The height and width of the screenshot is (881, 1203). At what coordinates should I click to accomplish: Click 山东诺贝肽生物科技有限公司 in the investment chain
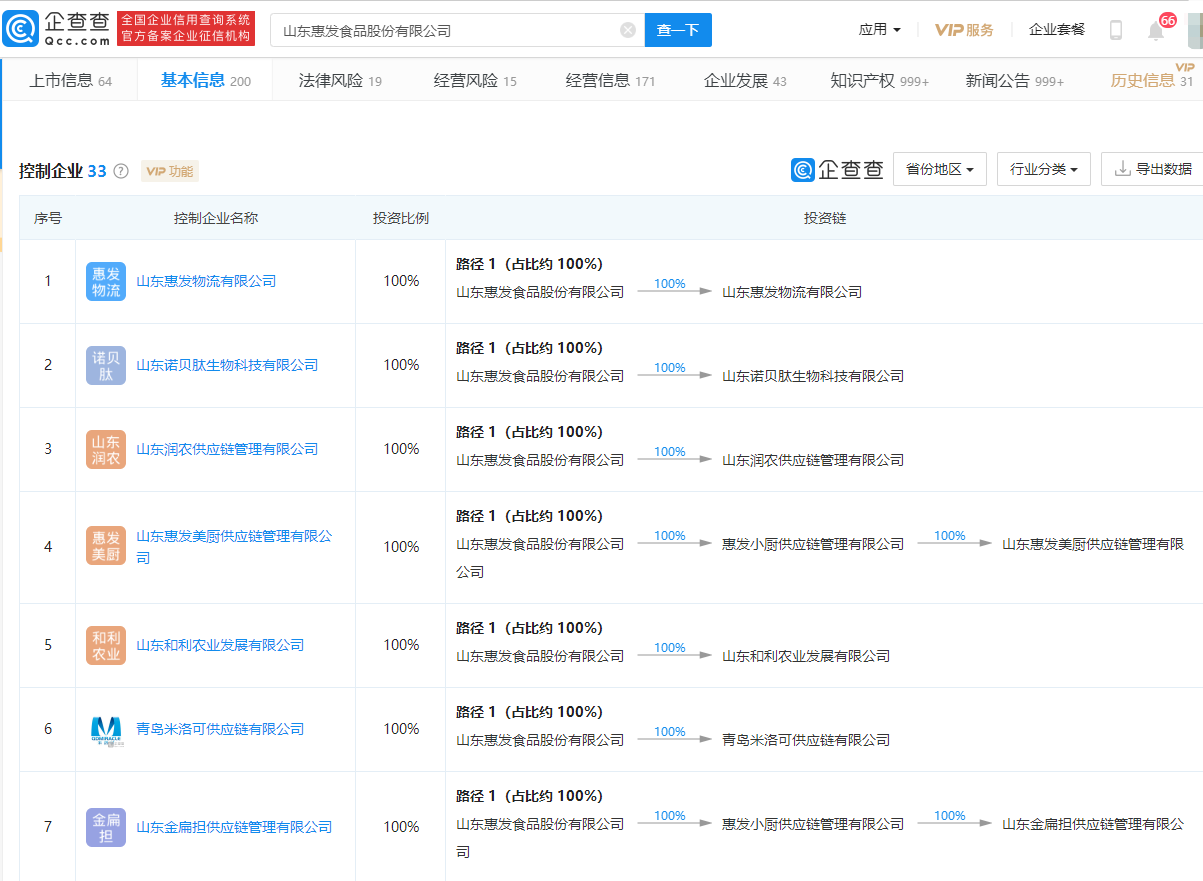click(x=813, y=376)
